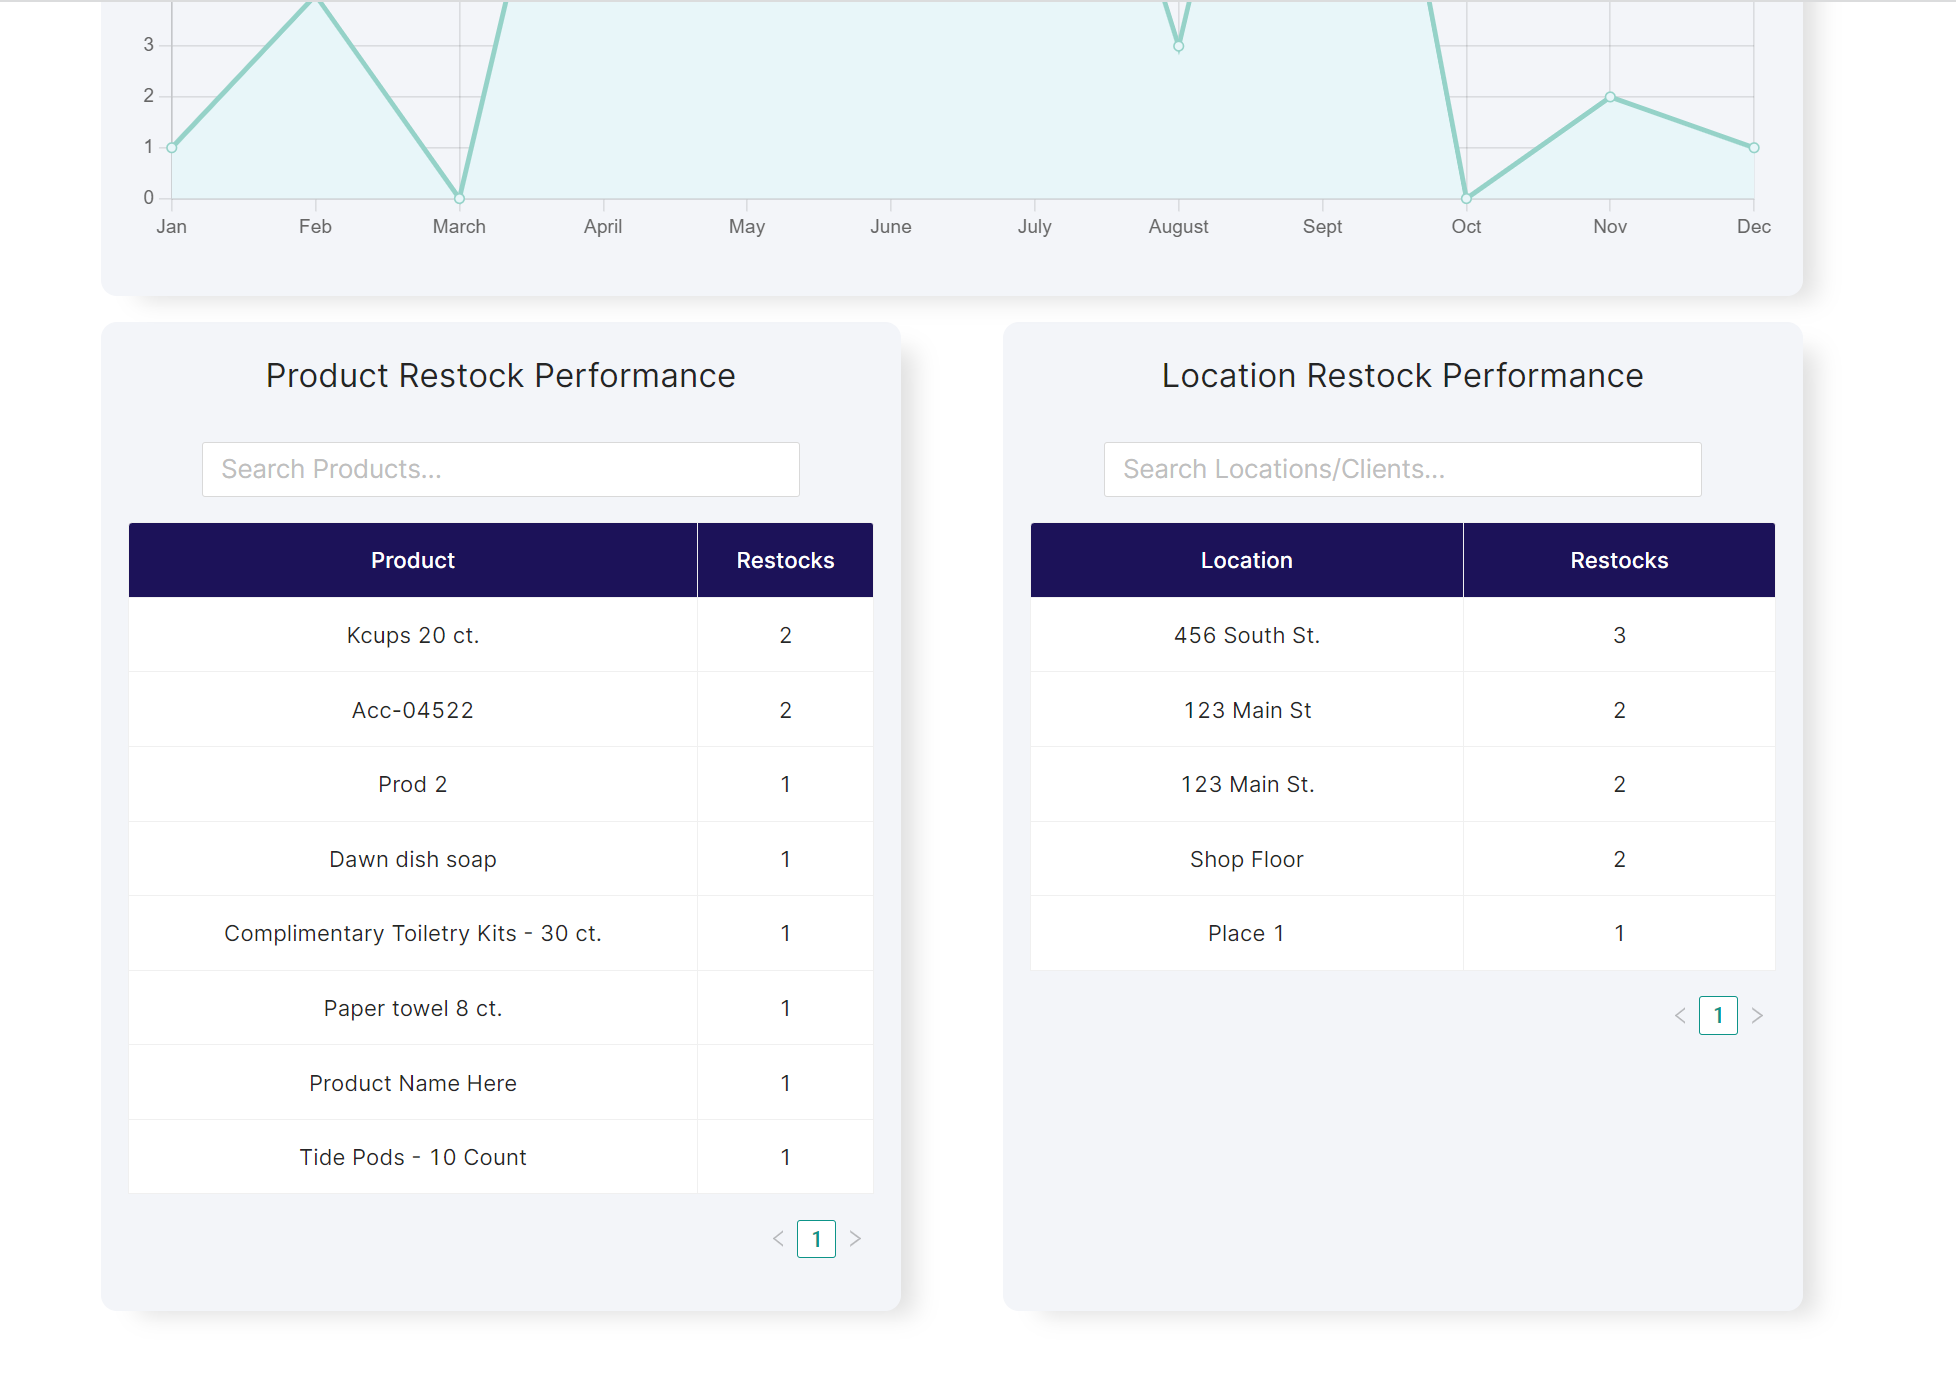
Task: Click the August data point on chart
Action: pyautogui.click(x=1179, y=46)
